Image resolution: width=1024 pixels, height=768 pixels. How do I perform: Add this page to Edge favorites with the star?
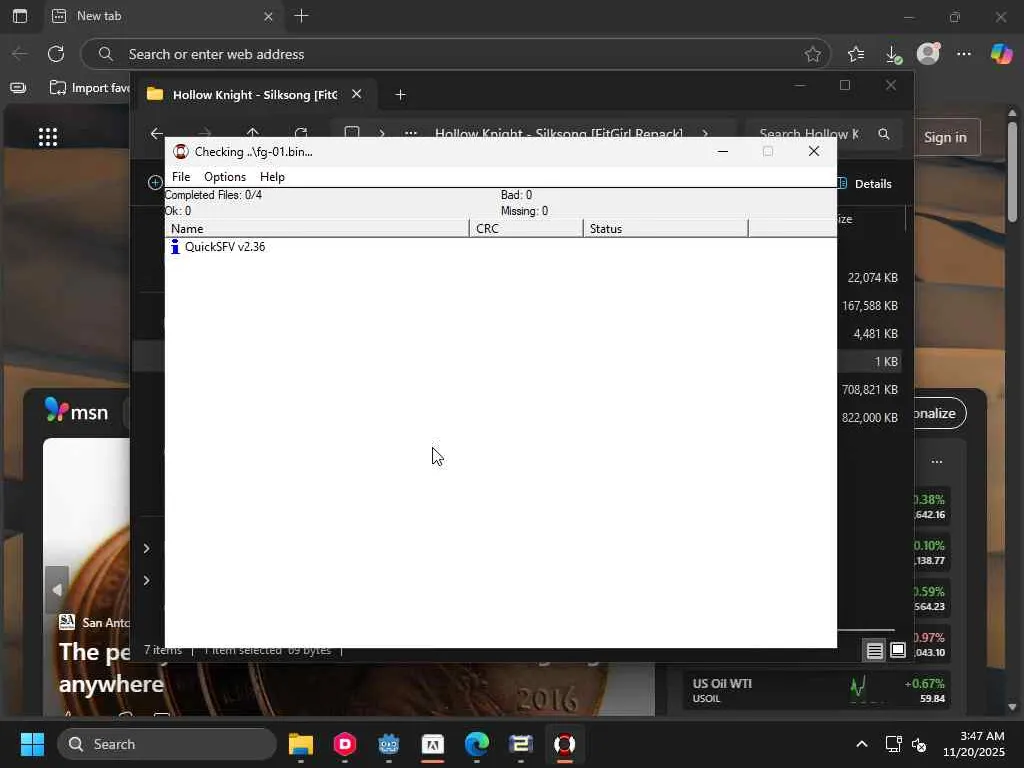coord(812,54)
